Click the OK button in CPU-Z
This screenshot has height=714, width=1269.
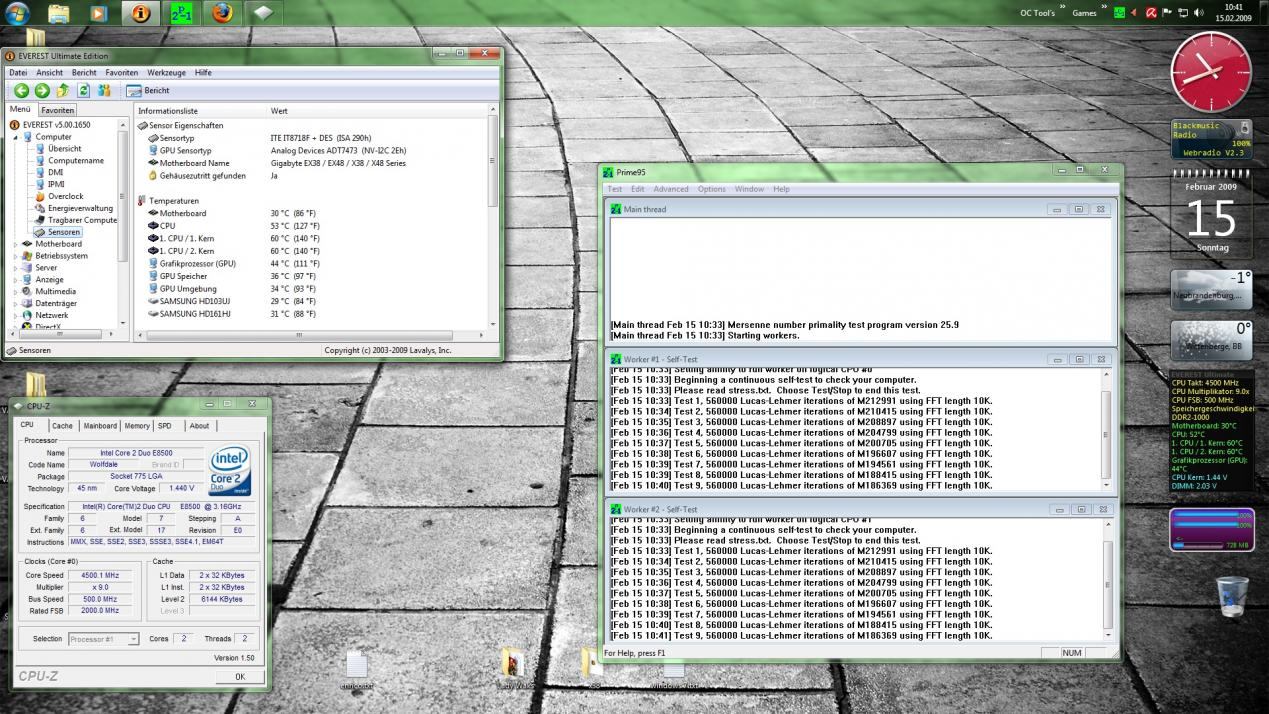pos(240,677)
